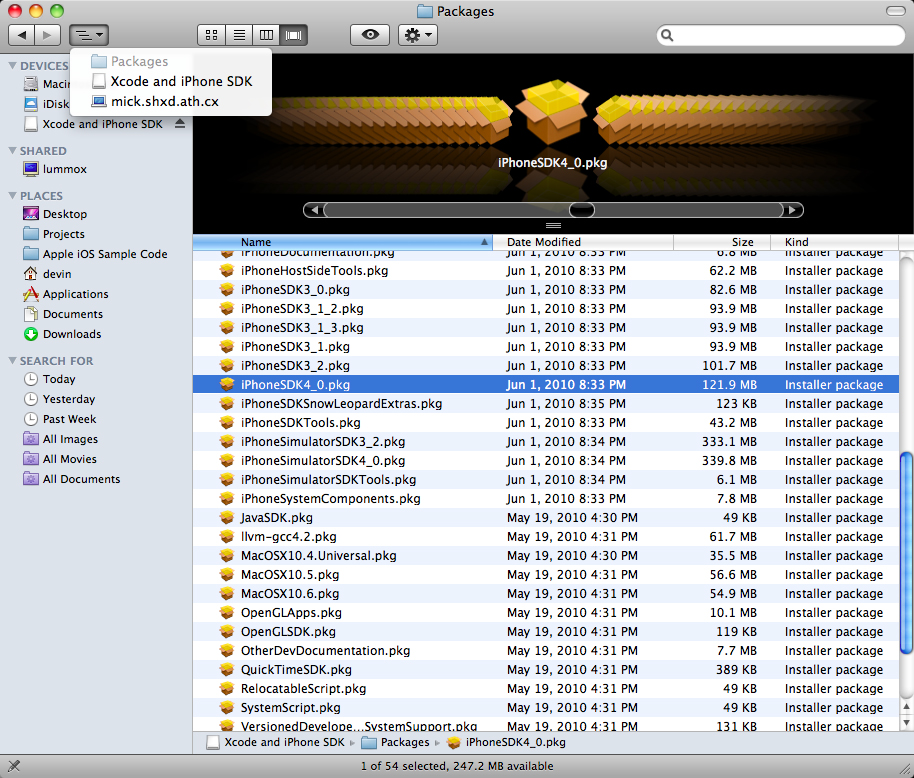Collapse the DEVICES sidebar section
The image size is (914, 778).
click(x=12, y=65)
